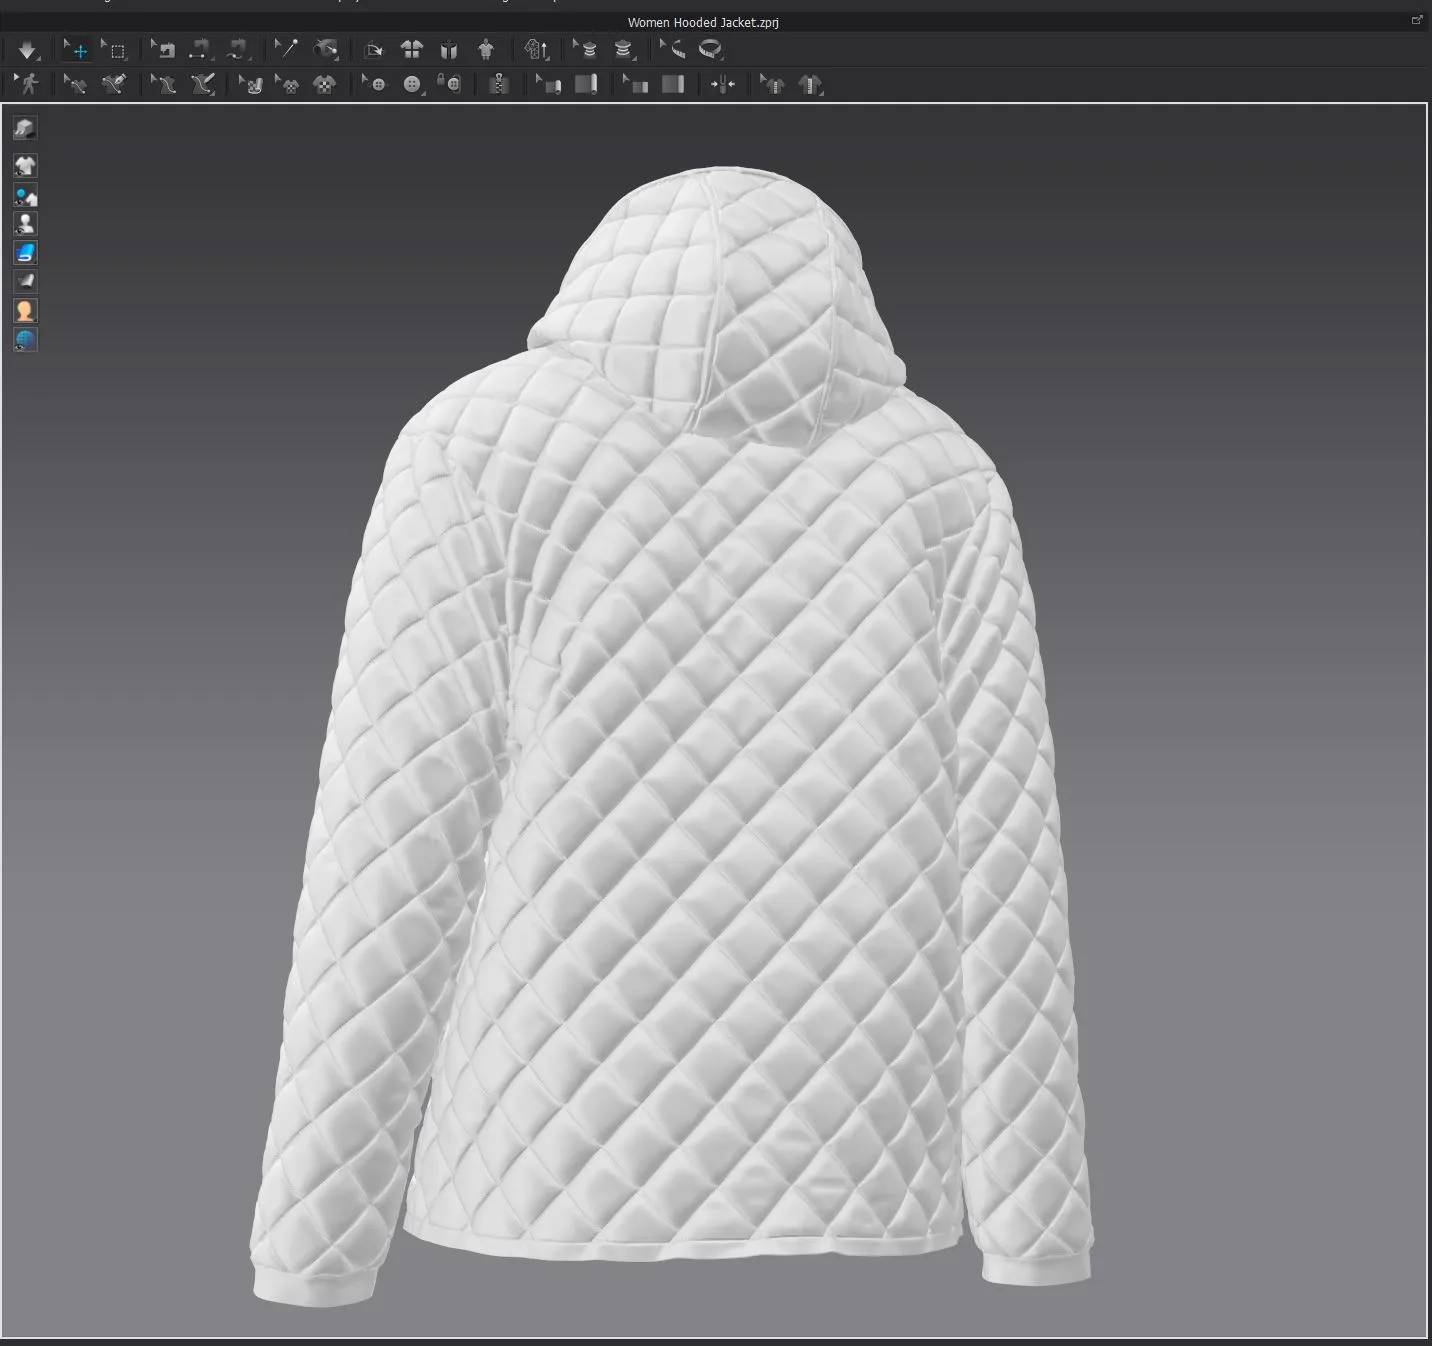Select the Buttonhole tool

[x=448, y=84]
